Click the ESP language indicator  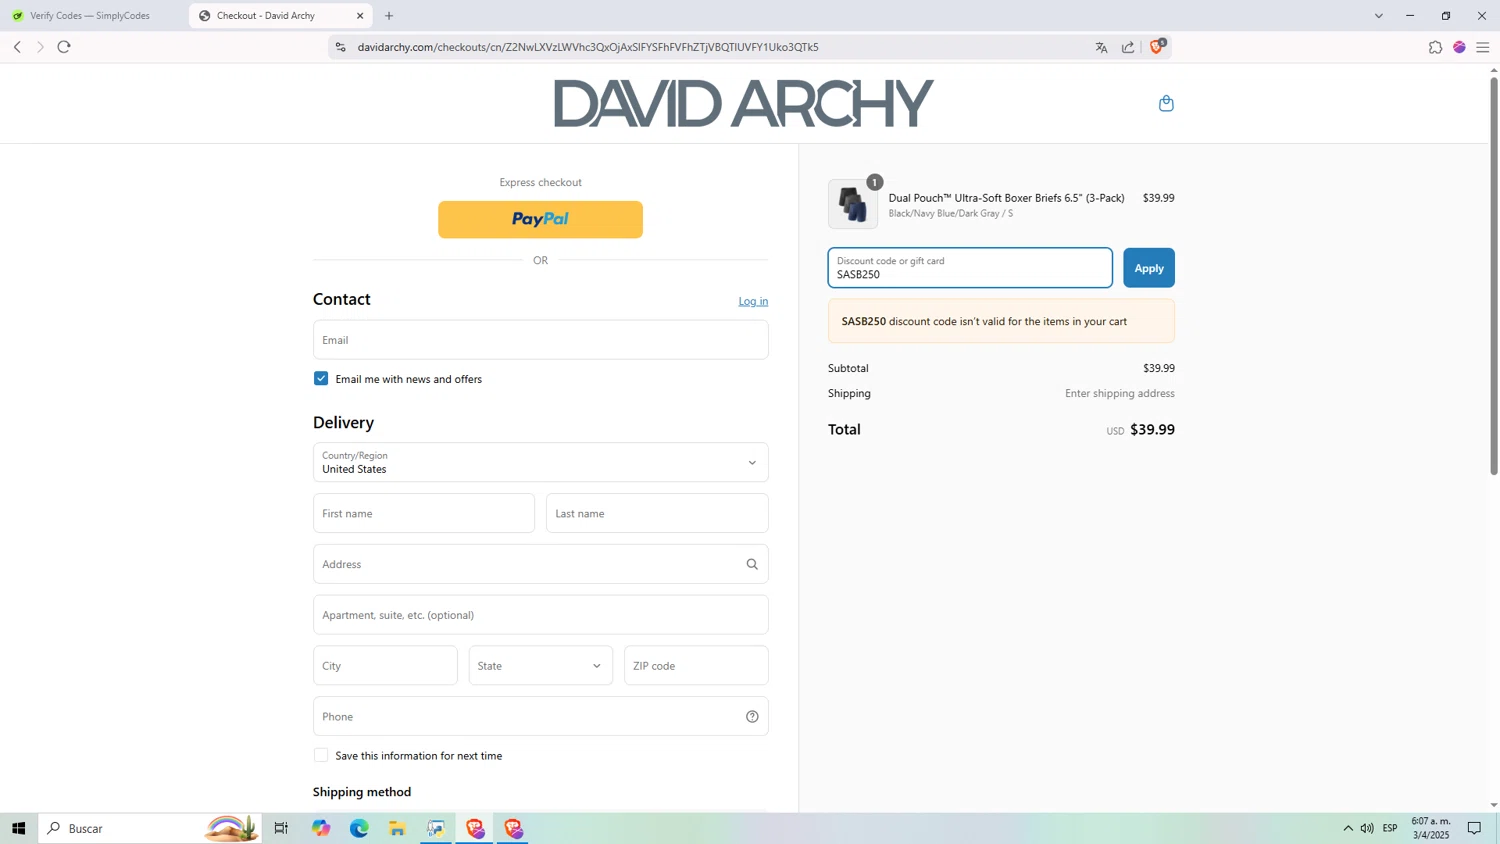1390,828
